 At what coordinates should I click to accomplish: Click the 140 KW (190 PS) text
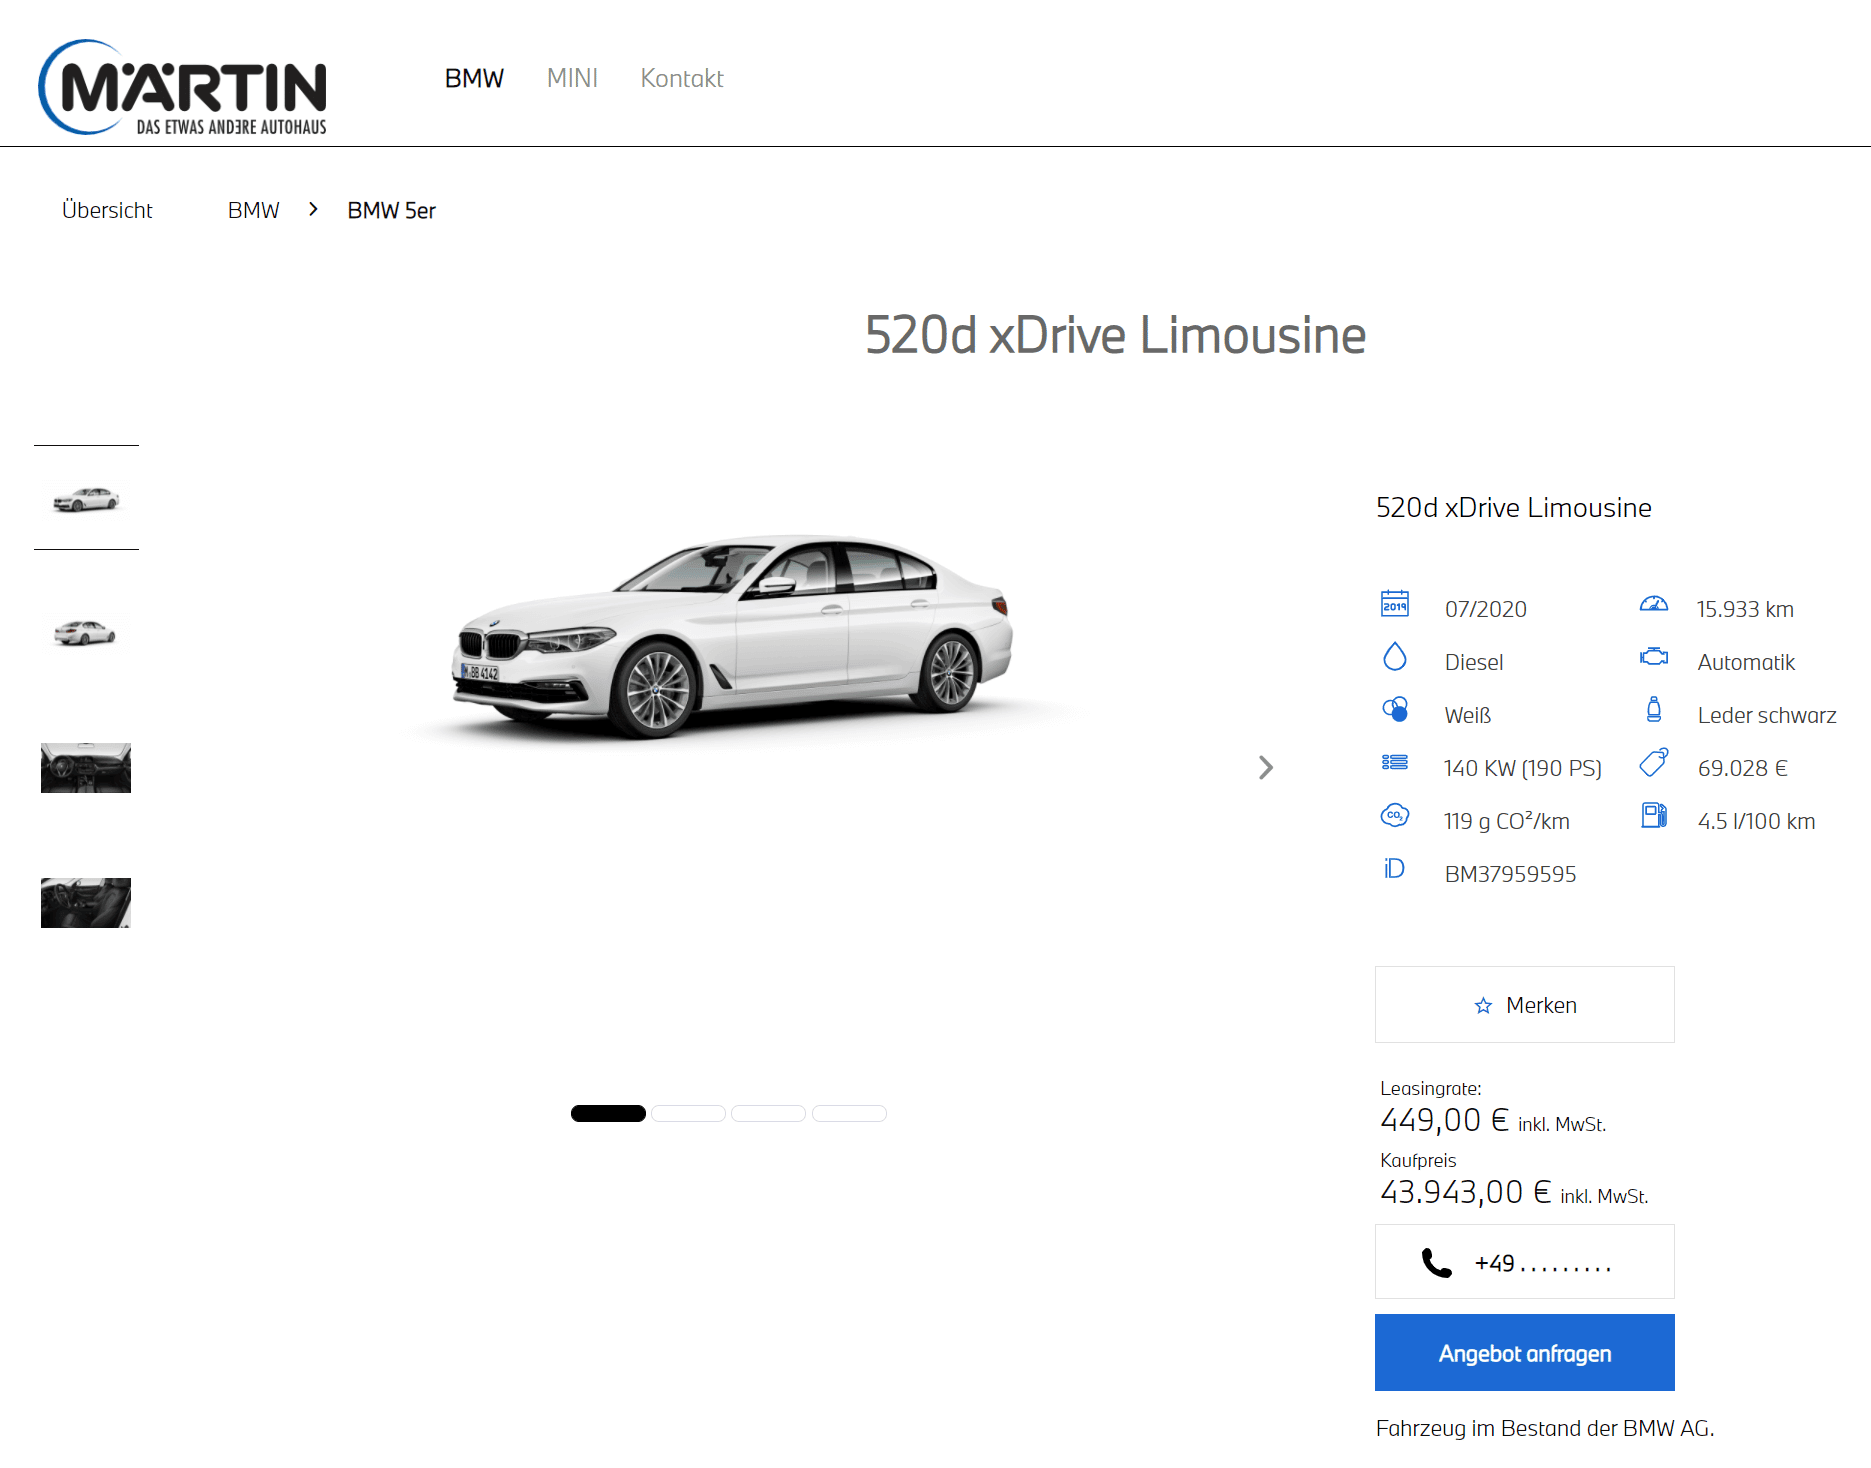pyautogui.click(x=1523, y=768)
